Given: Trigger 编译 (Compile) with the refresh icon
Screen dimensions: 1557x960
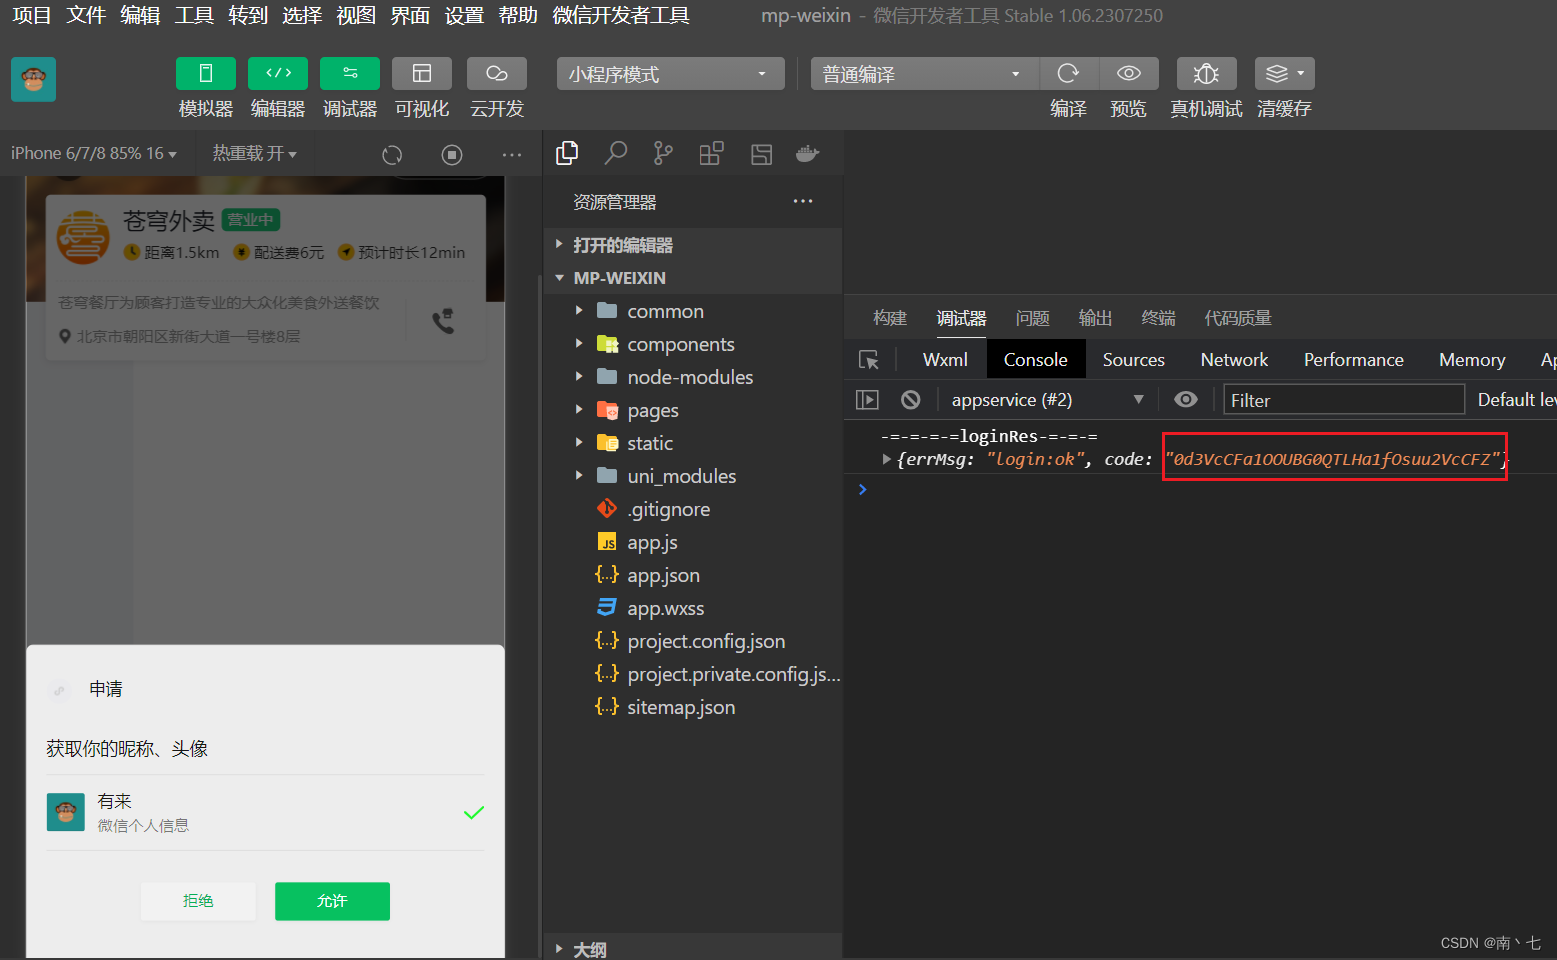Looking at the screenshot, I should click(1068, 73).
